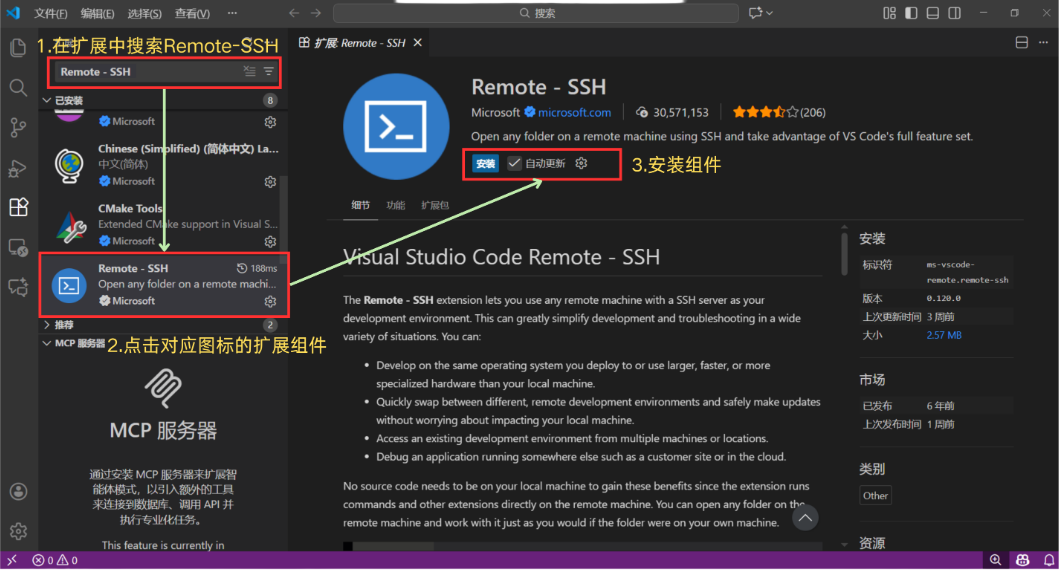Open editor more actions ellipsis
This screenshot has height=573, width=1063.
click(1043, 43)
